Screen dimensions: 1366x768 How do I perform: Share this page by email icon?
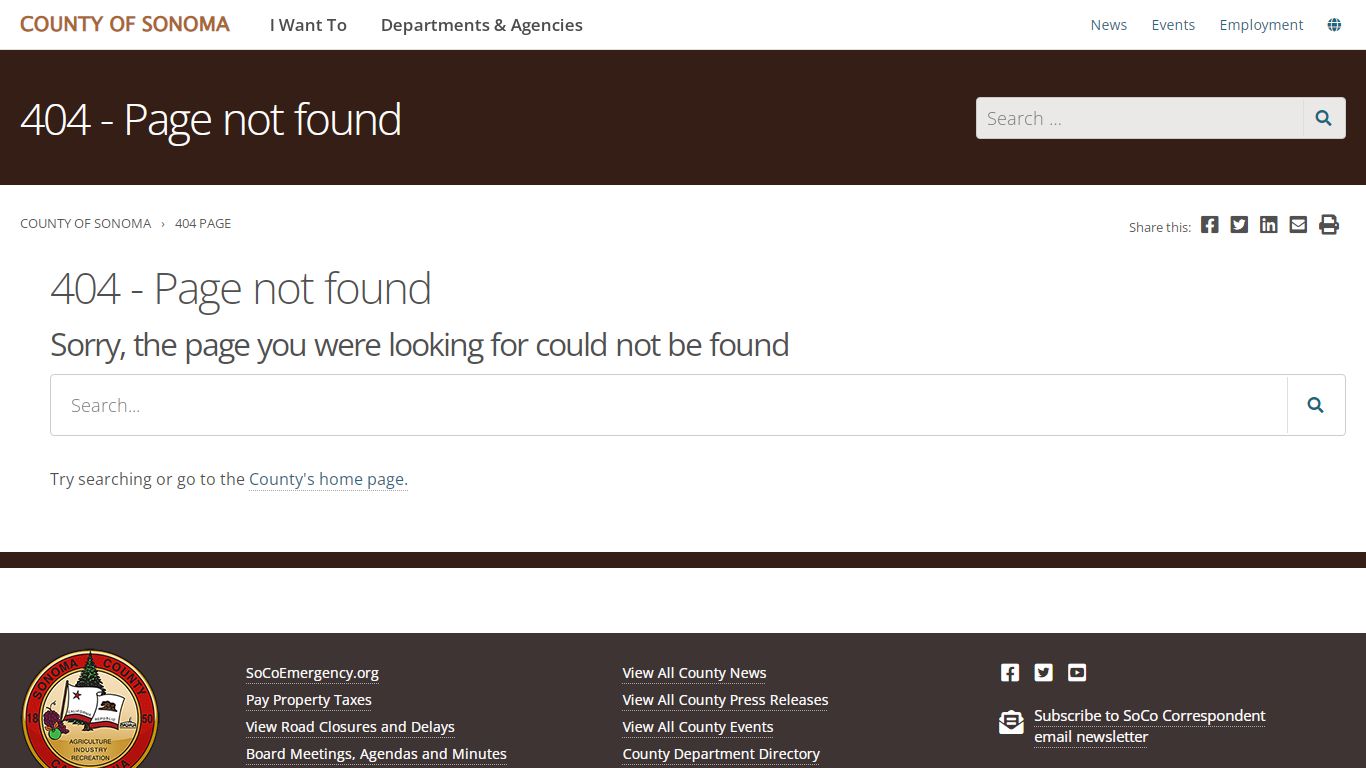coord(1298,225)
